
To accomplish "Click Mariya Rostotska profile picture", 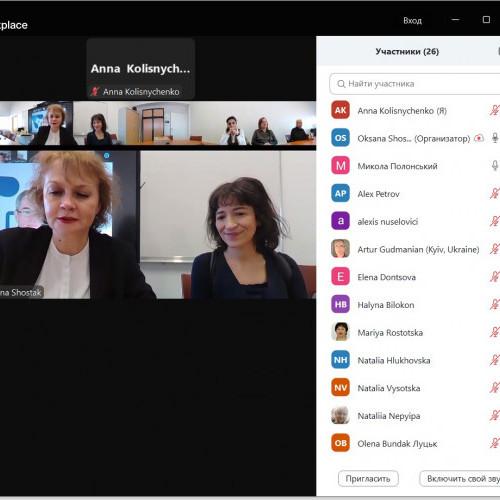I will [340, 332].
